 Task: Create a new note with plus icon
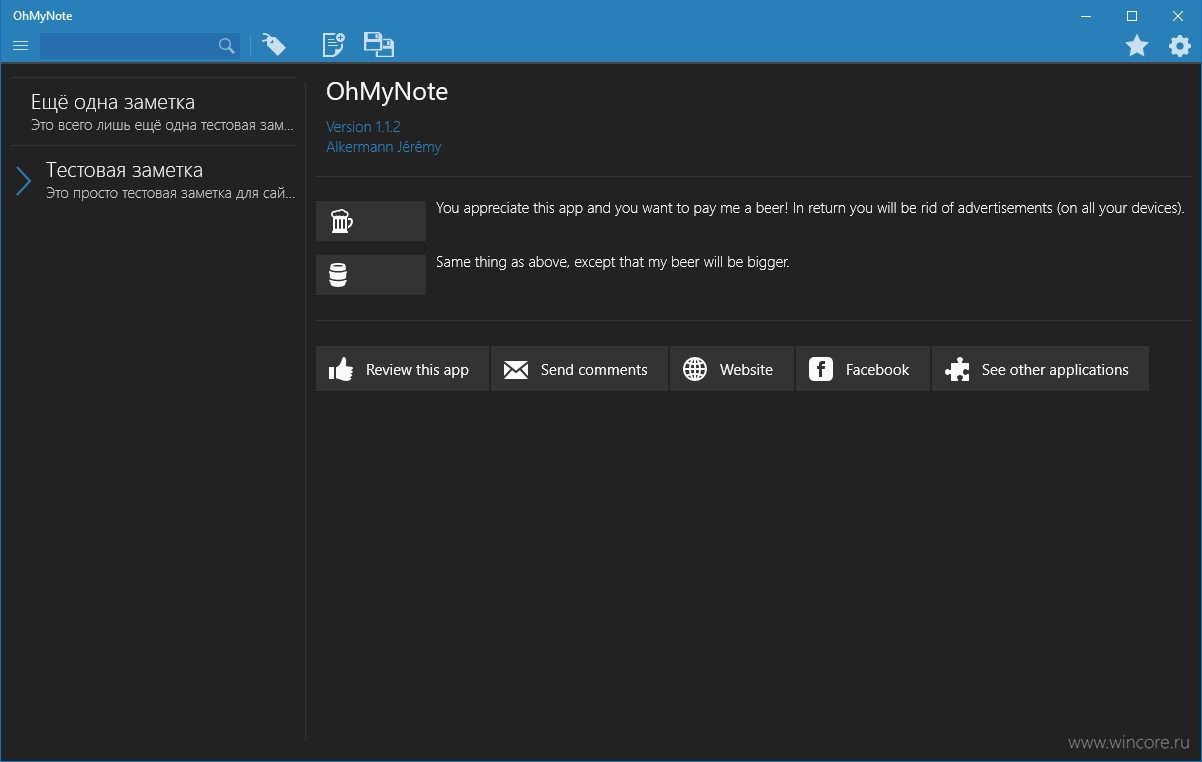[x=333, y=45]
